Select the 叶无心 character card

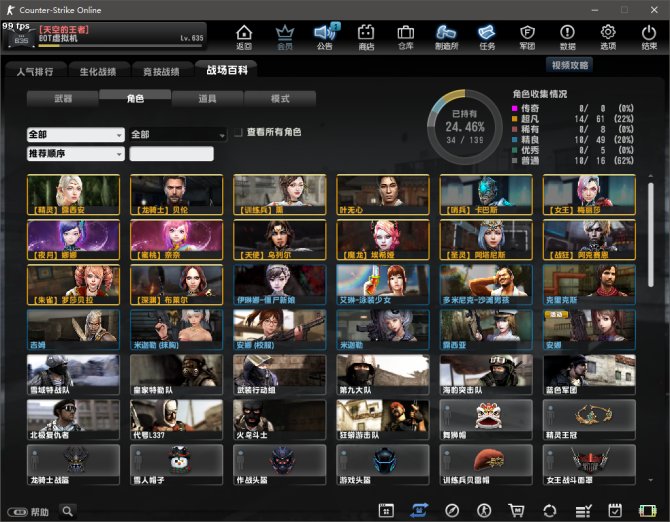click(383, 194)
